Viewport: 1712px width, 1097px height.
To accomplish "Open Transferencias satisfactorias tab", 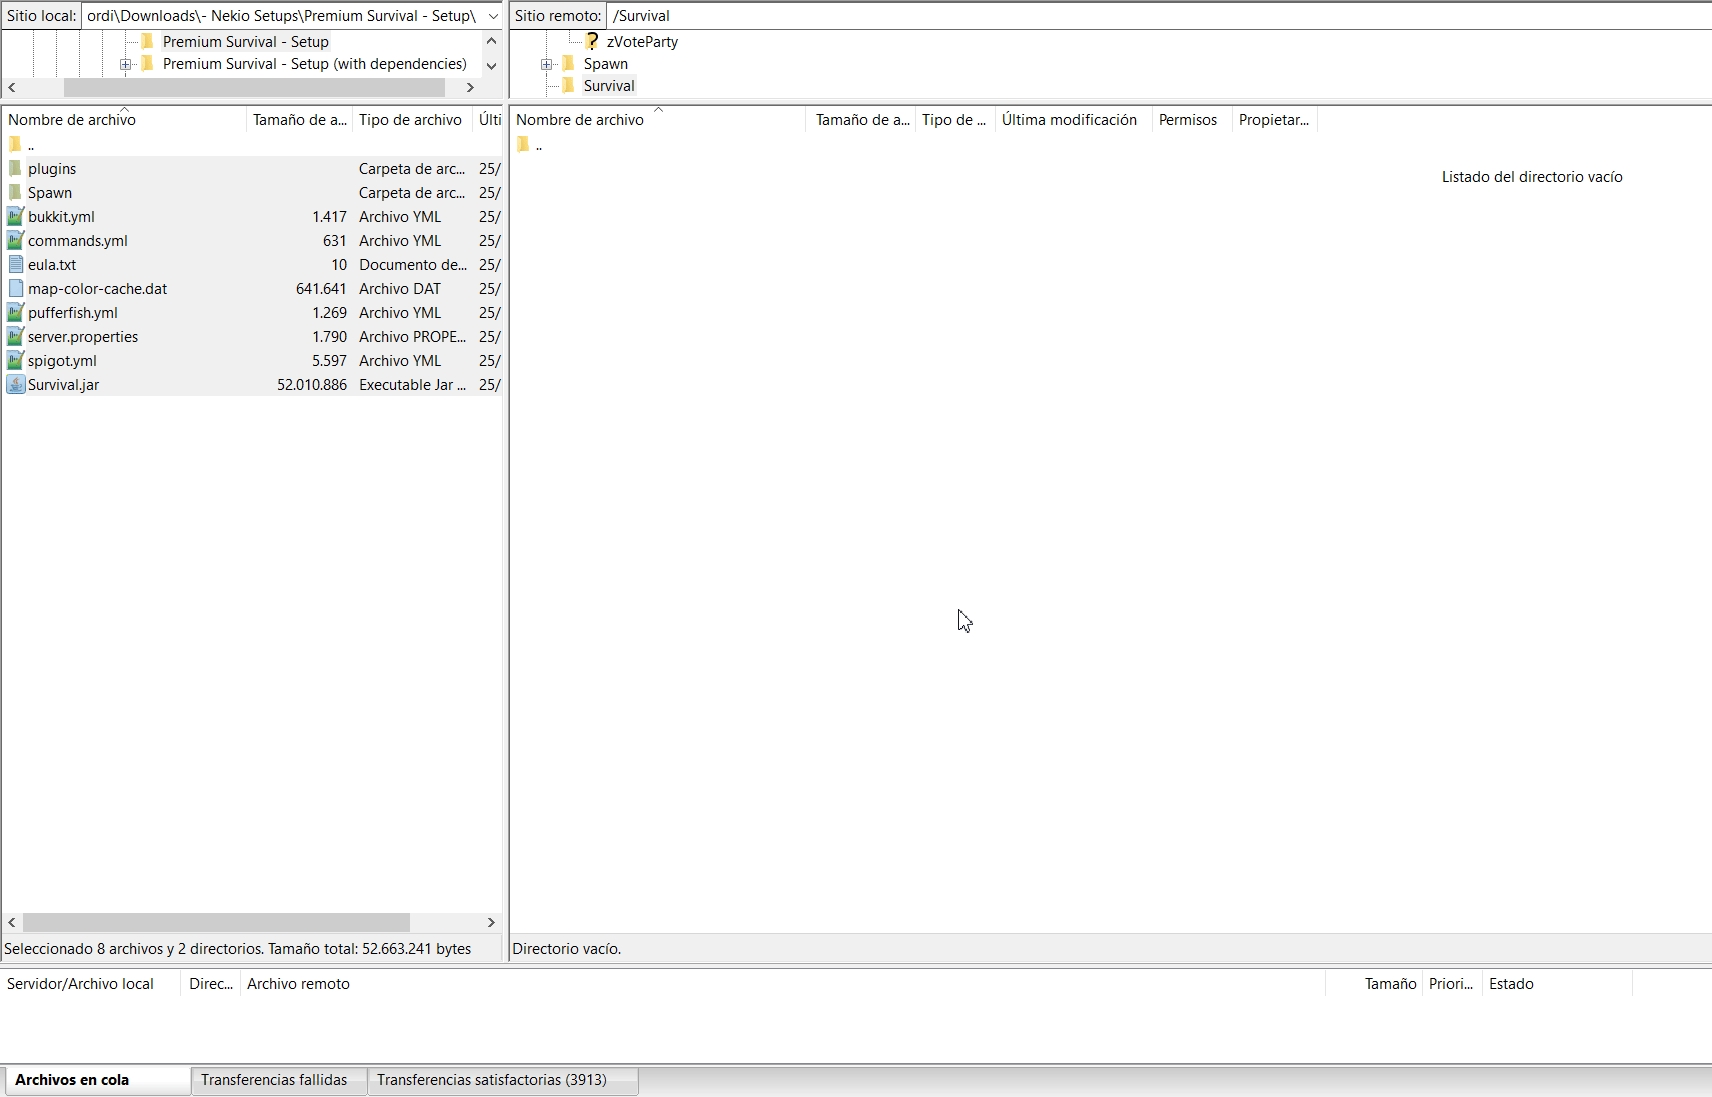I will click(x=492, y=1080).
